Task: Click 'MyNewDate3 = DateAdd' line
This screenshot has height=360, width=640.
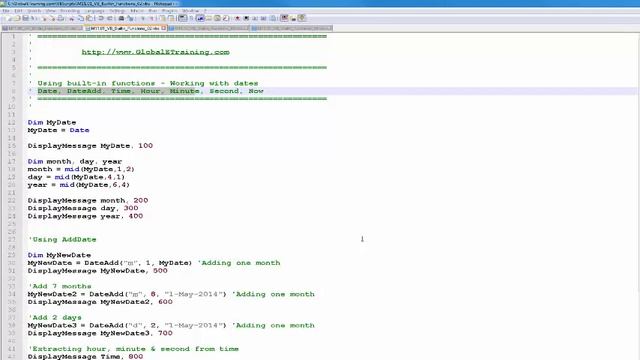Action: tap(171, 325)
